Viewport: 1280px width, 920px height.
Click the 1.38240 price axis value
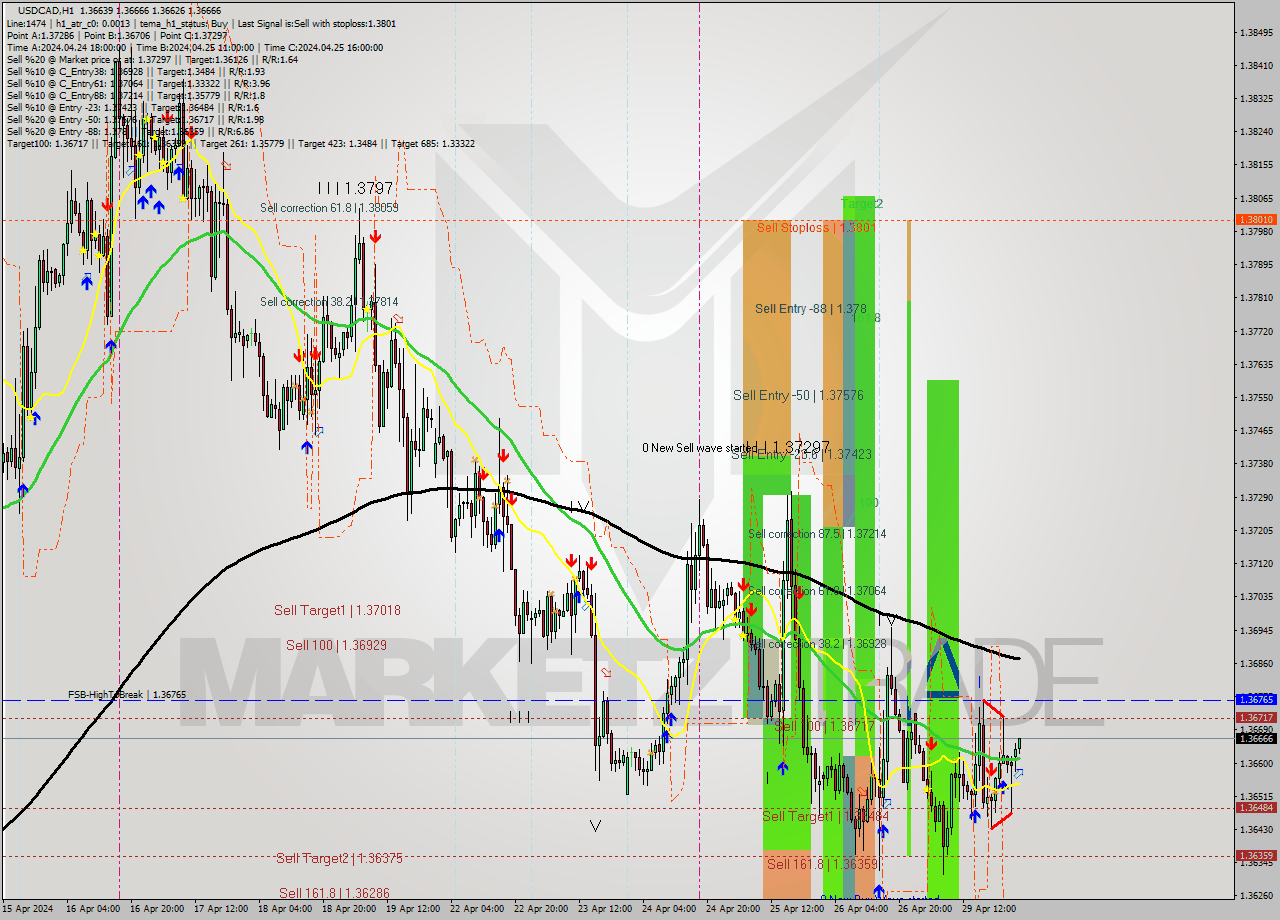click(1256, 131)
